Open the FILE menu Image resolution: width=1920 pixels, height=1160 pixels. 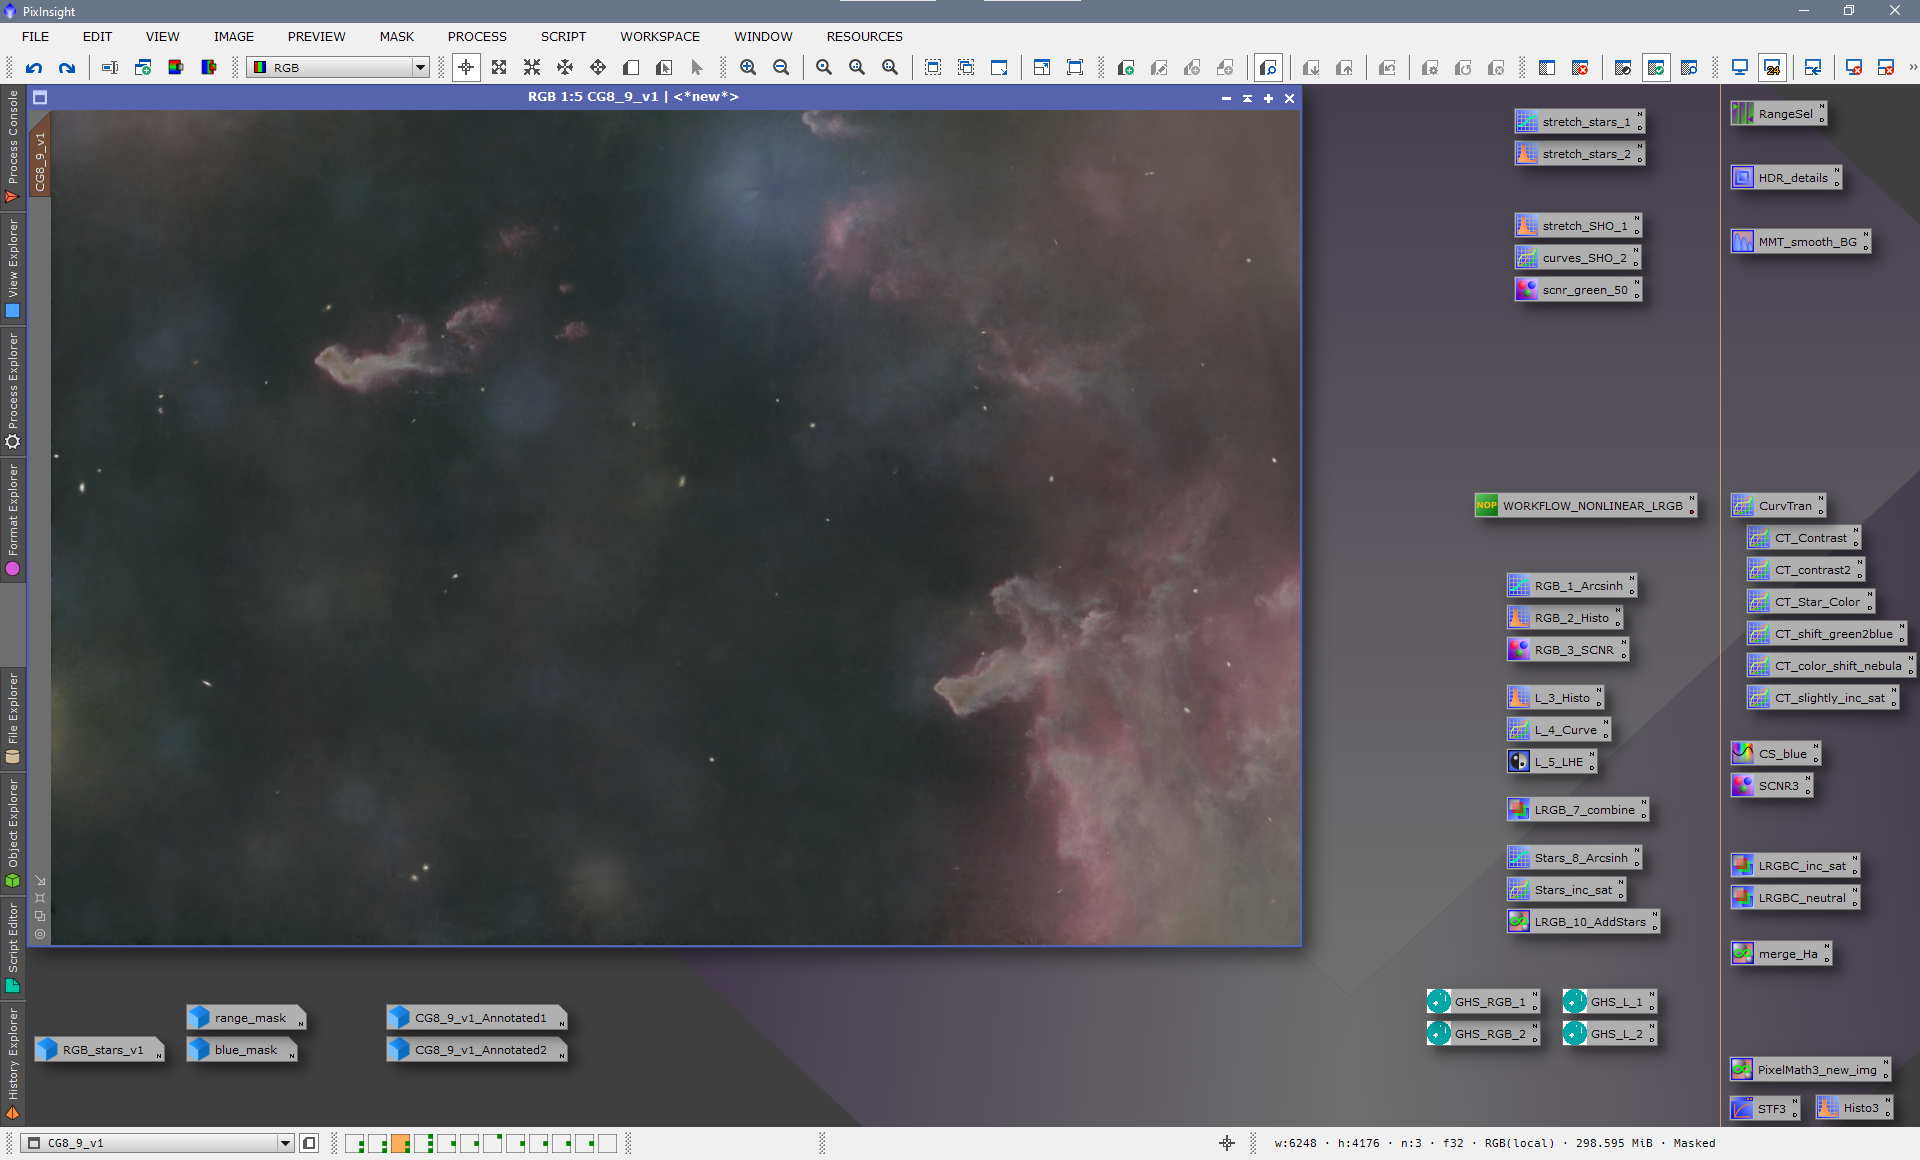[35, 36]
